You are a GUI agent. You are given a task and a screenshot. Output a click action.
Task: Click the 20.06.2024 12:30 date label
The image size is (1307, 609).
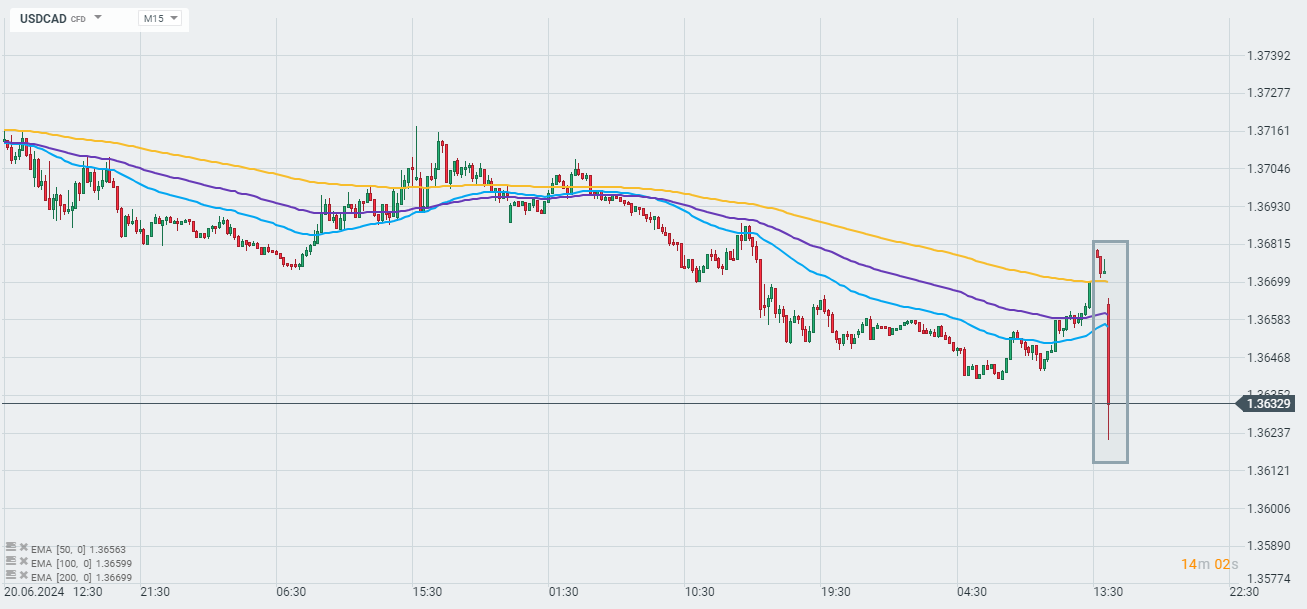pos(53,591)
